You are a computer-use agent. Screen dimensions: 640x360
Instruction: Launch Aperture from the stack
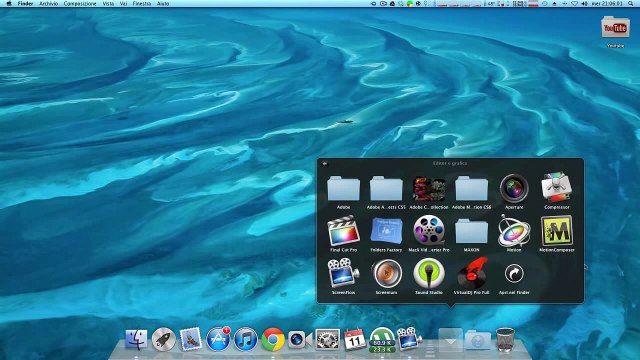(x=514, y=189)
